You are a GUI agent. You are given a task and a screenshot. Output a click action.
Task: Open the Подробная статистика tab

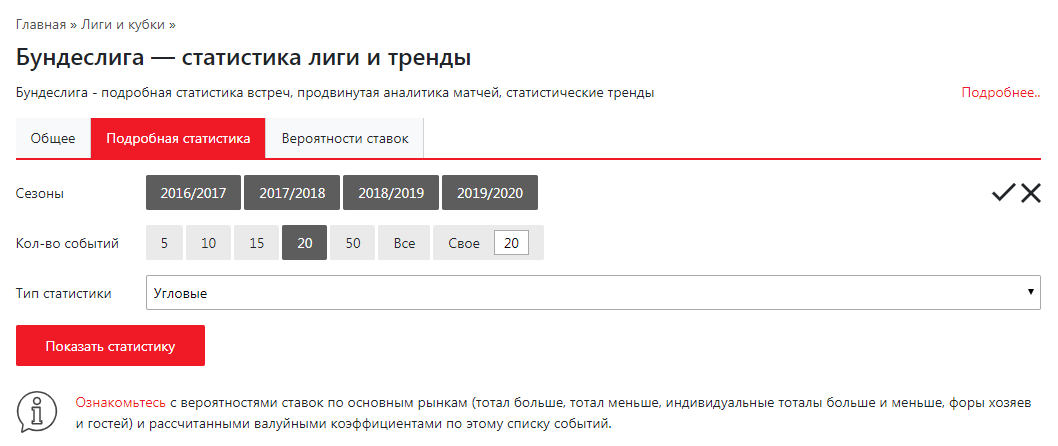[178, 139]
